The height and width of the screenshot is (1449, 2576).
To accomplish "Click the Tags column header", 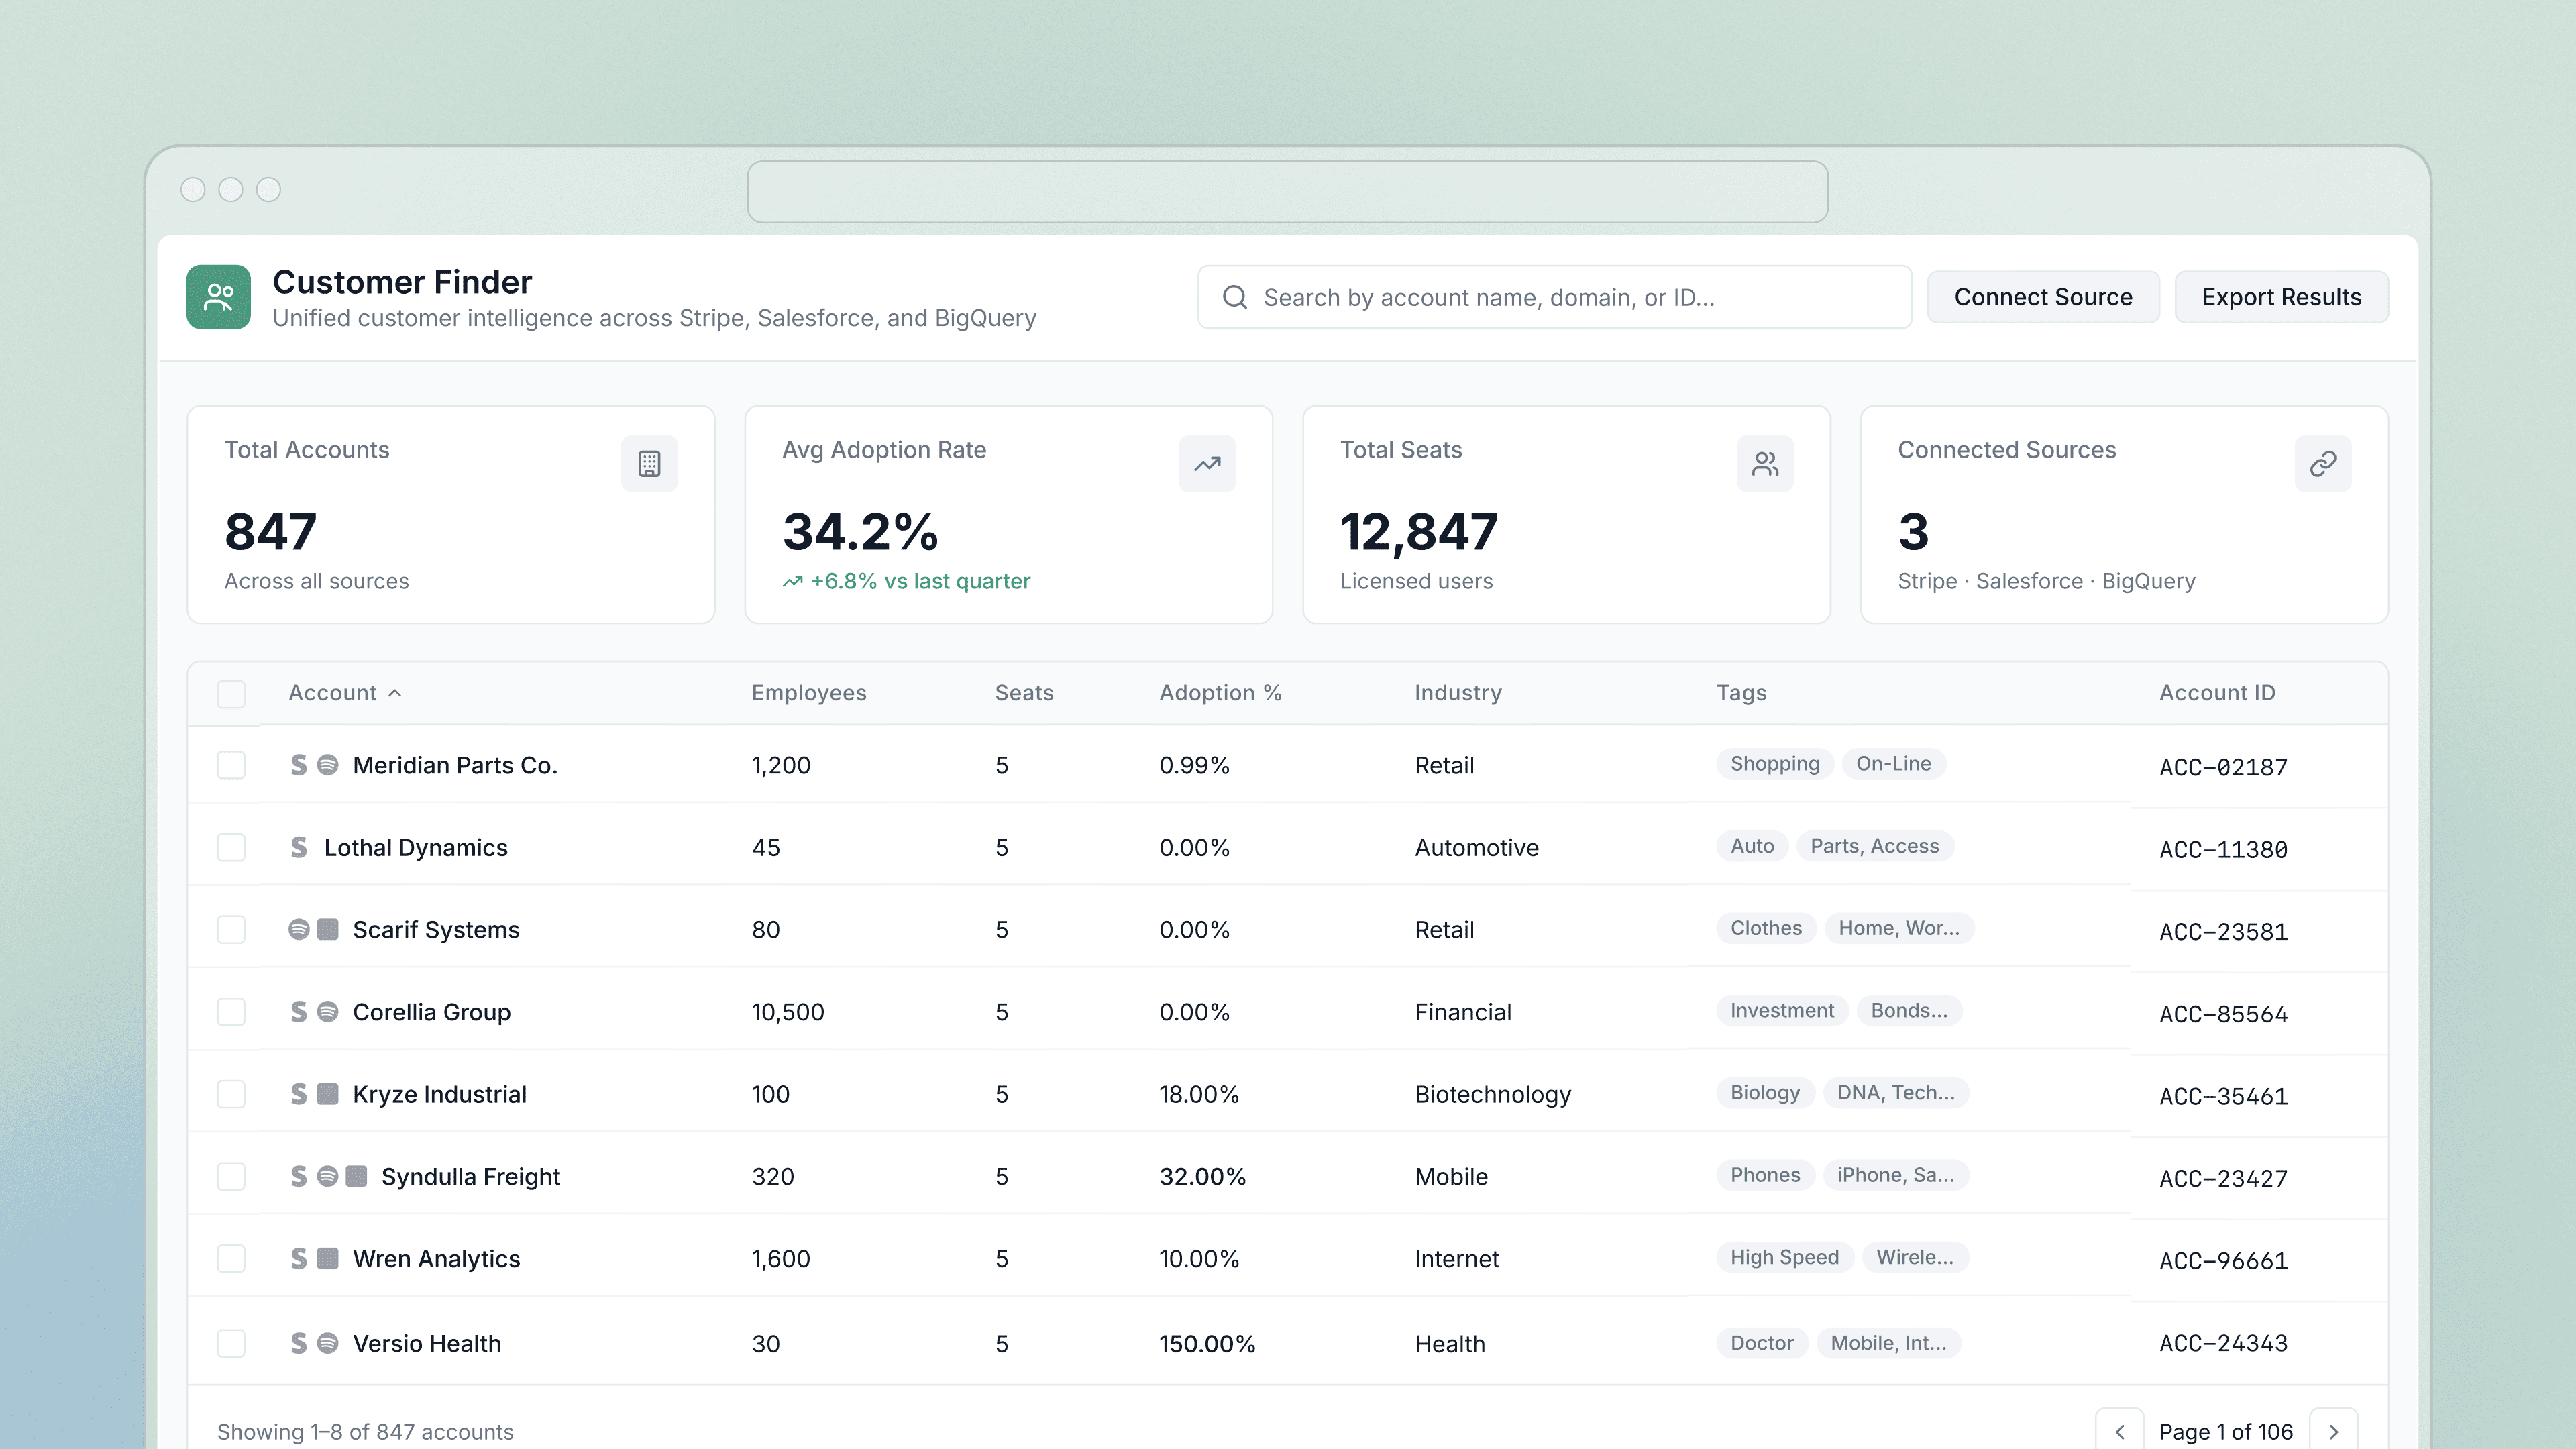I will (x=1741, y=693).
